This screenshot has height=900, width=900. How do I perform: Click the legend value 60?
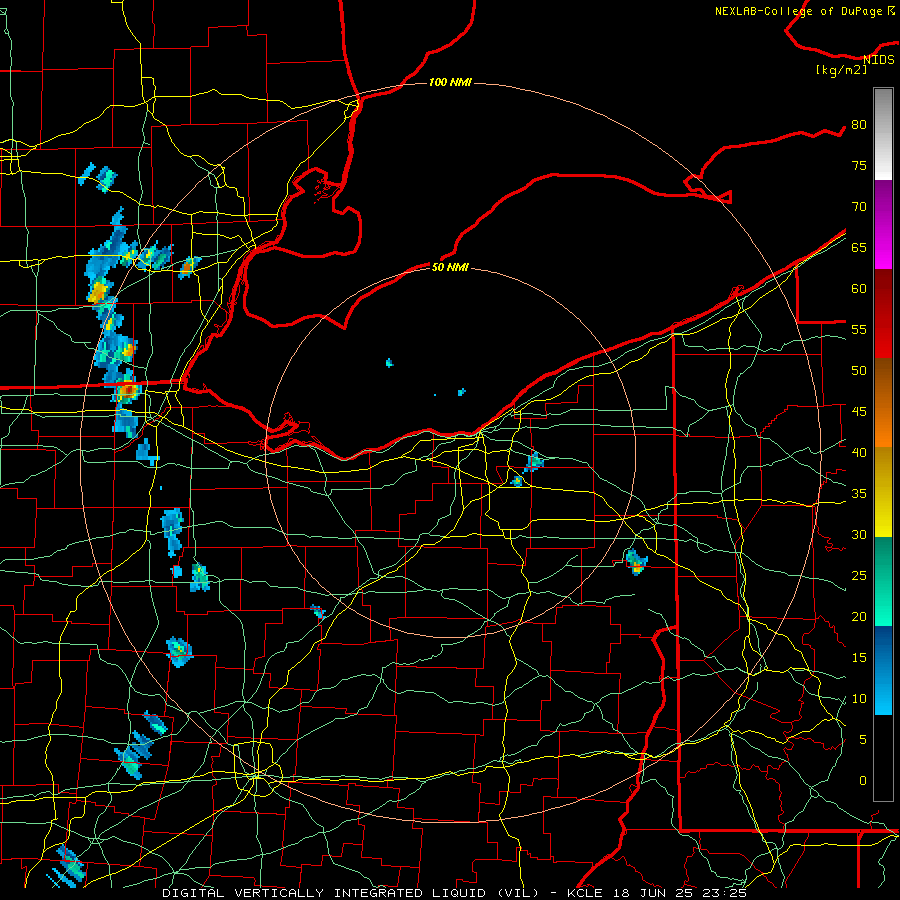click(x=859, y=288)
